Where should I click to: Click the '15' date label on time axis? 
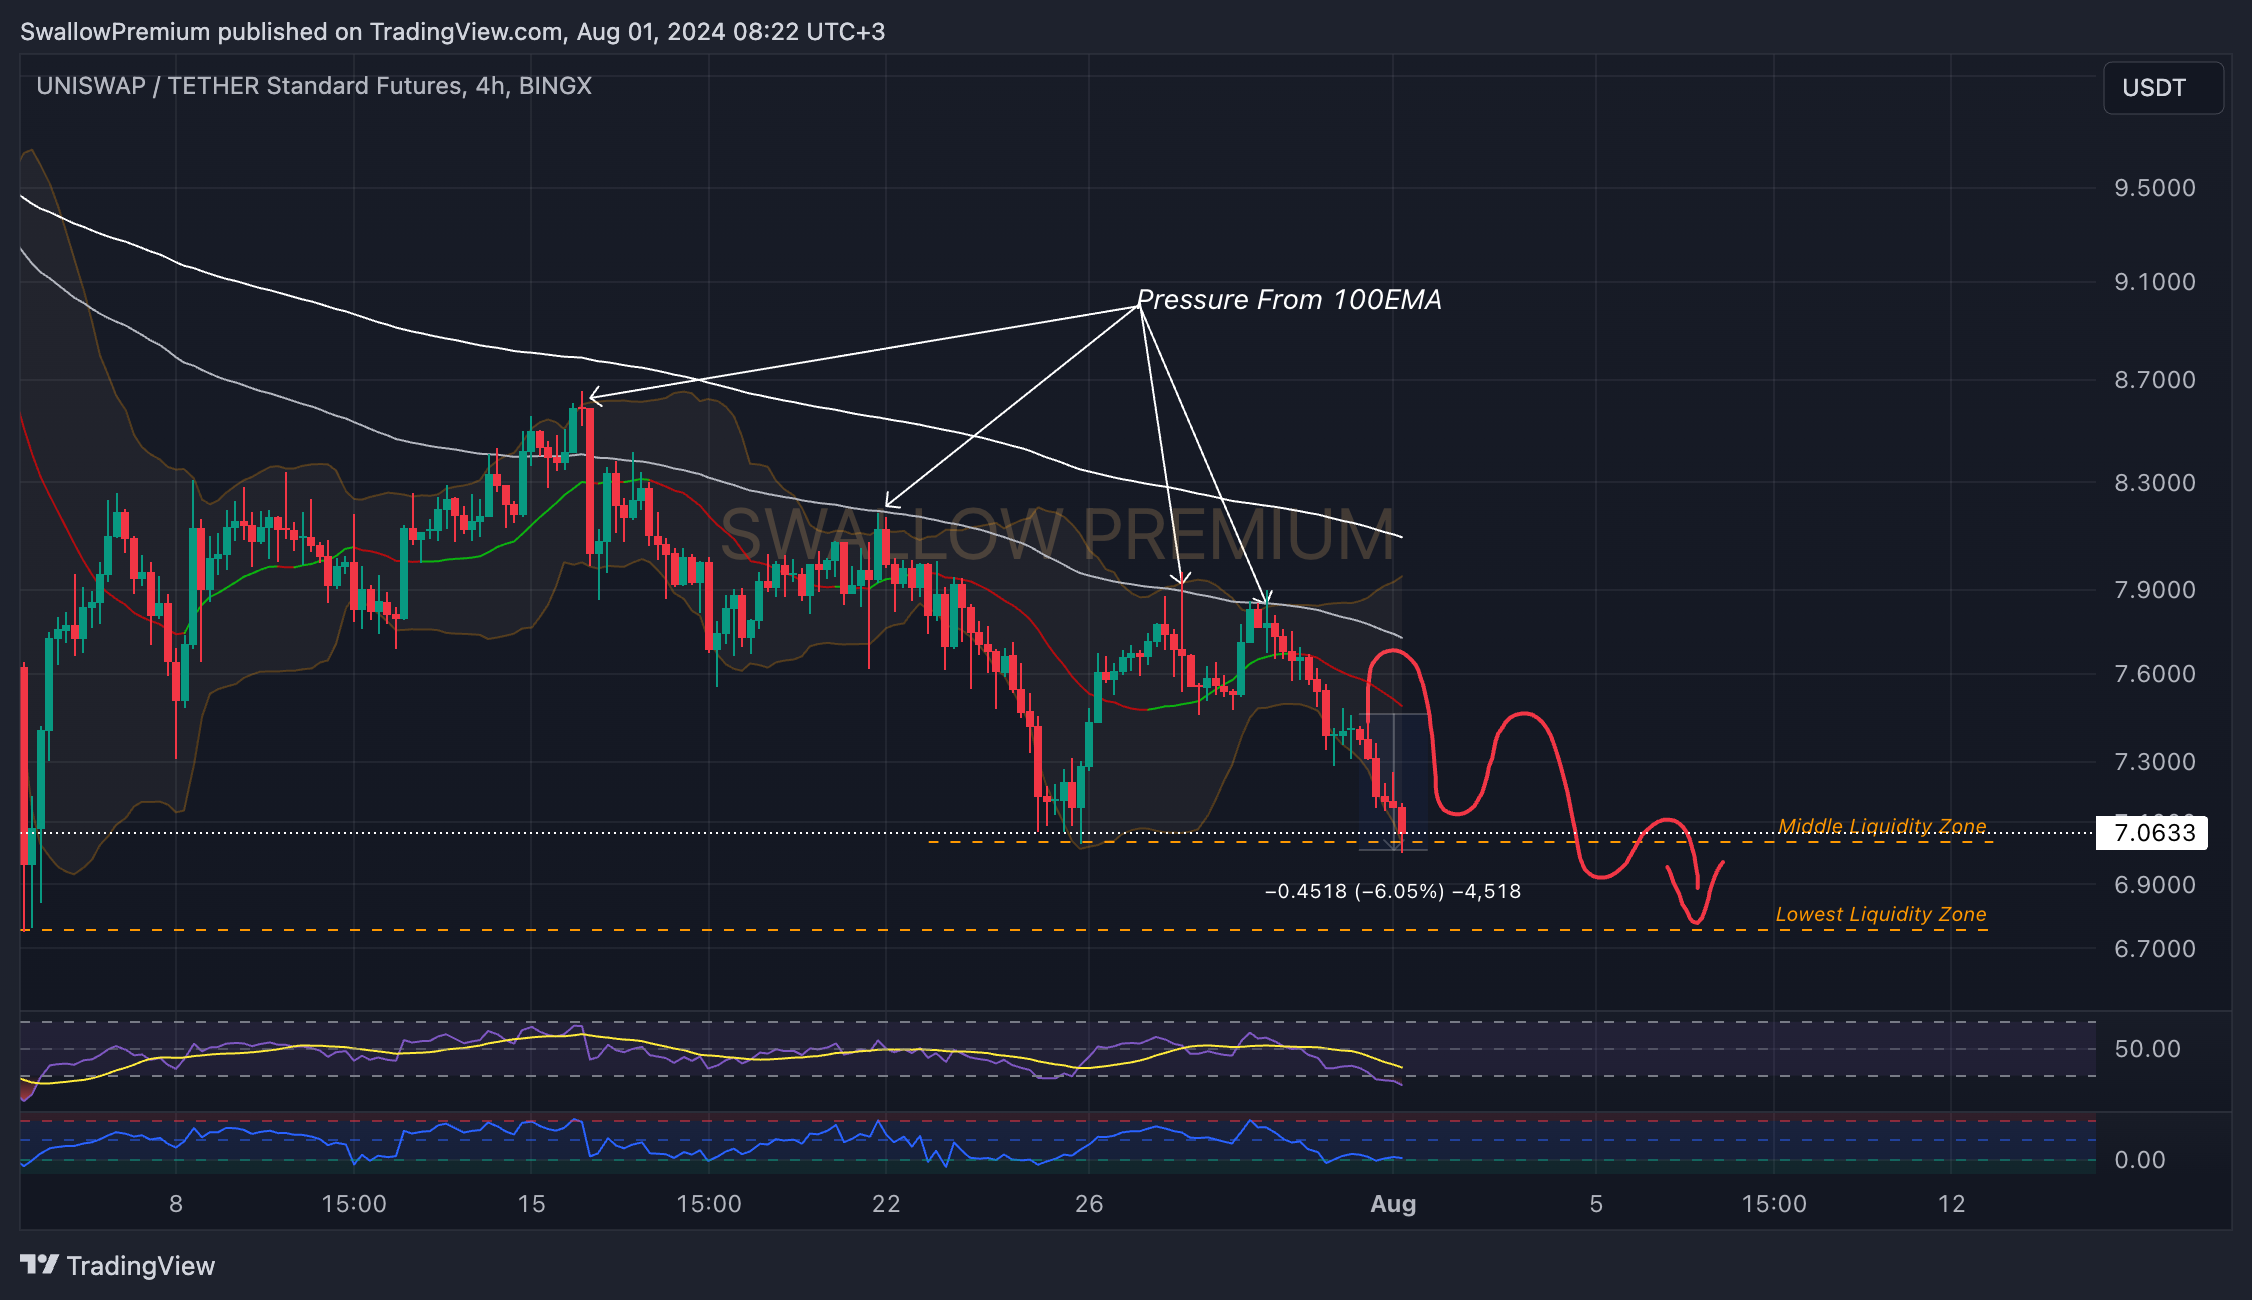tap(531, 1204)
